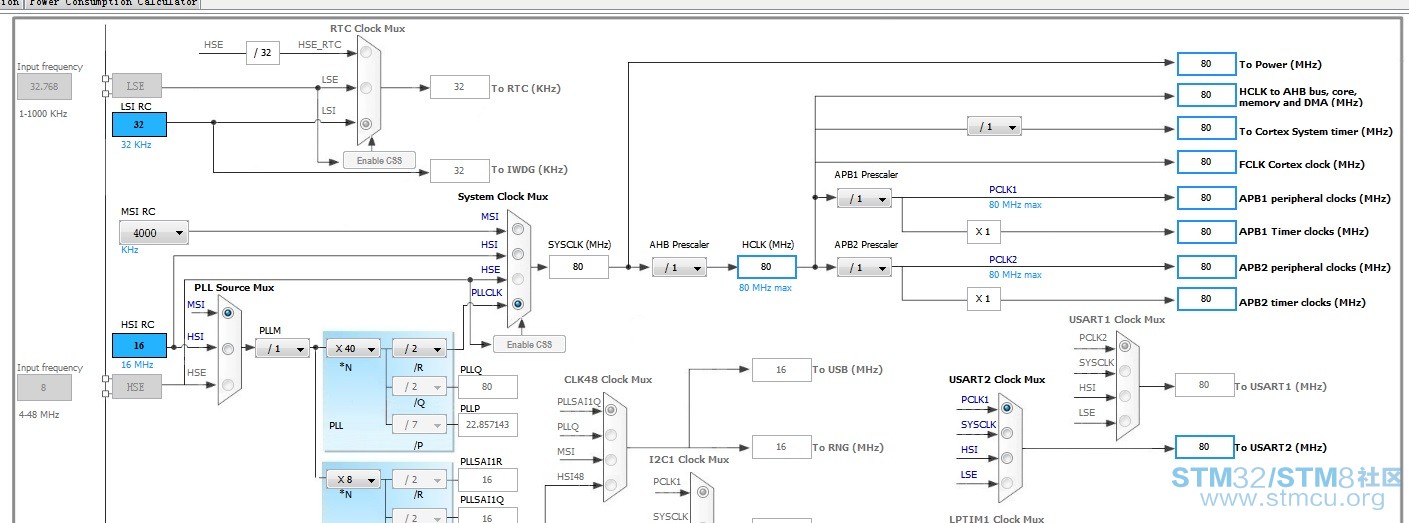This screenshot has width=1409, height=523.
Task: Click Enable CSS under RTC Clock Mux
Action: coord(379,160)
